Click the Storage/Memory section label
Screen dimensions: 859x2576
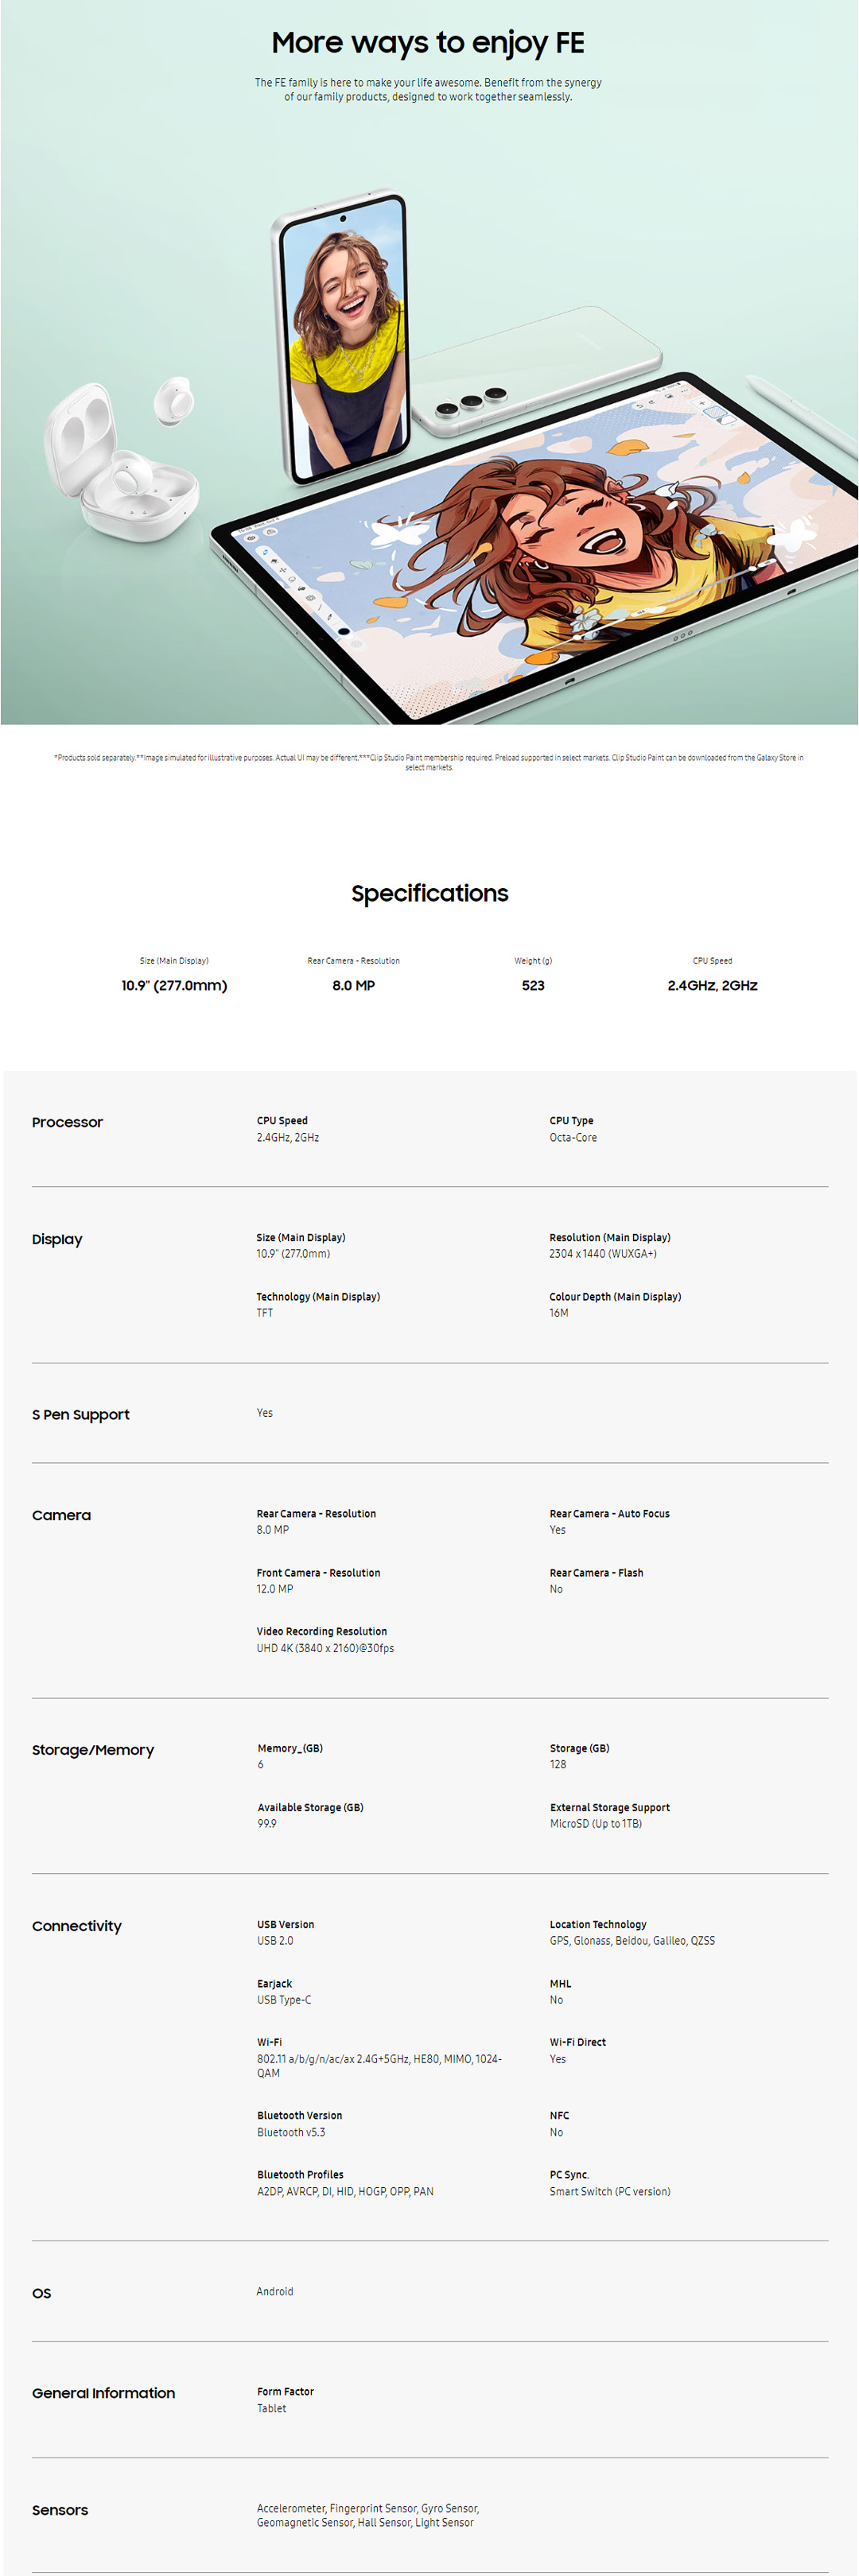coord(93,1750)
